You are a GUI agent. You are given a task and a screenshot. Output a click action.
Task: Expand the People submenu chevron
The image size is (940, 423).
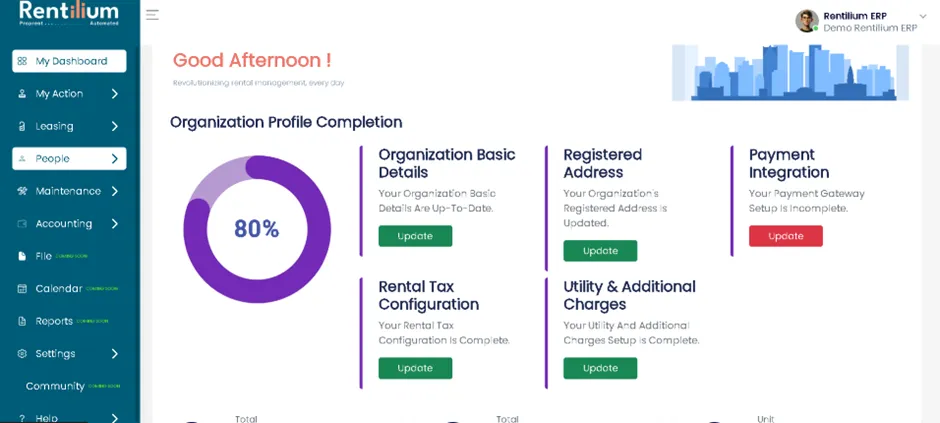[115, 159]
